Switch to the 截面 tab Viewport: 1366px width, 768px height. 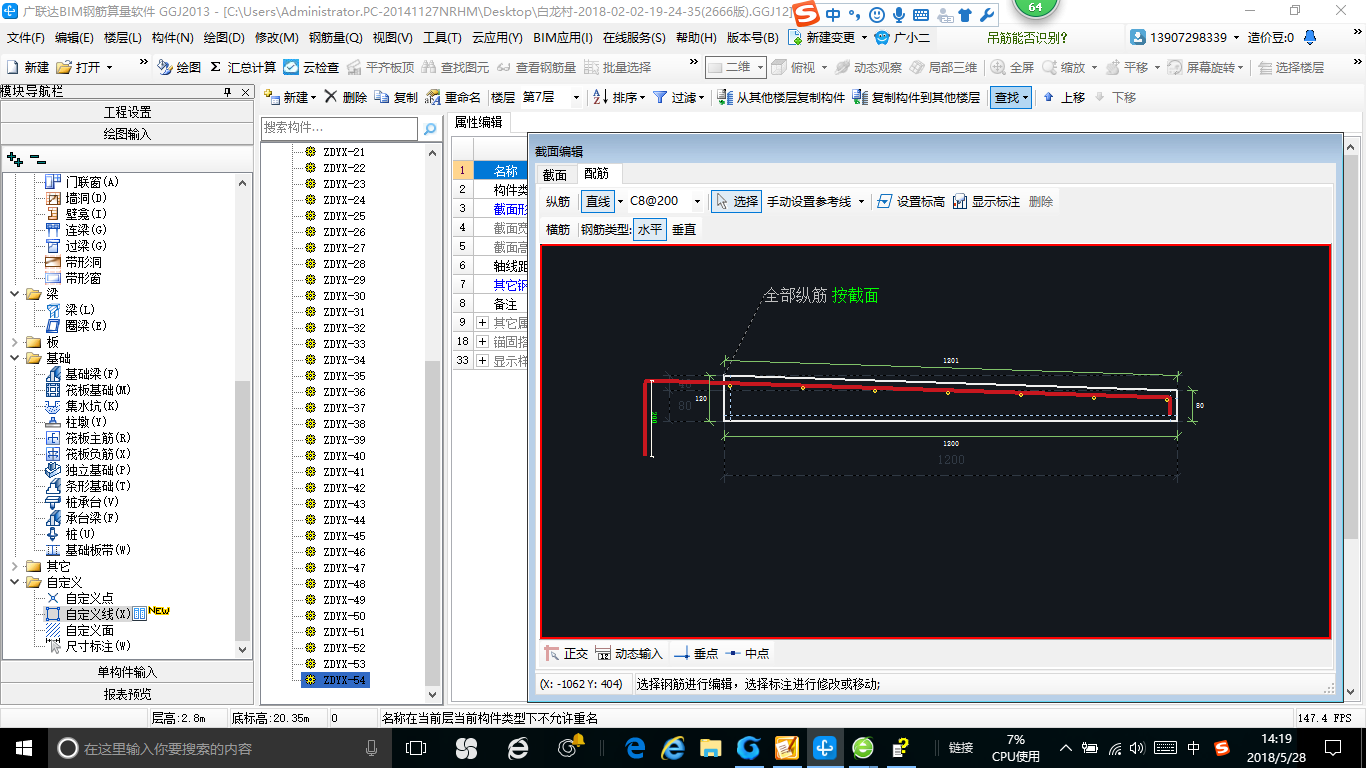click(x=555, y=174)
